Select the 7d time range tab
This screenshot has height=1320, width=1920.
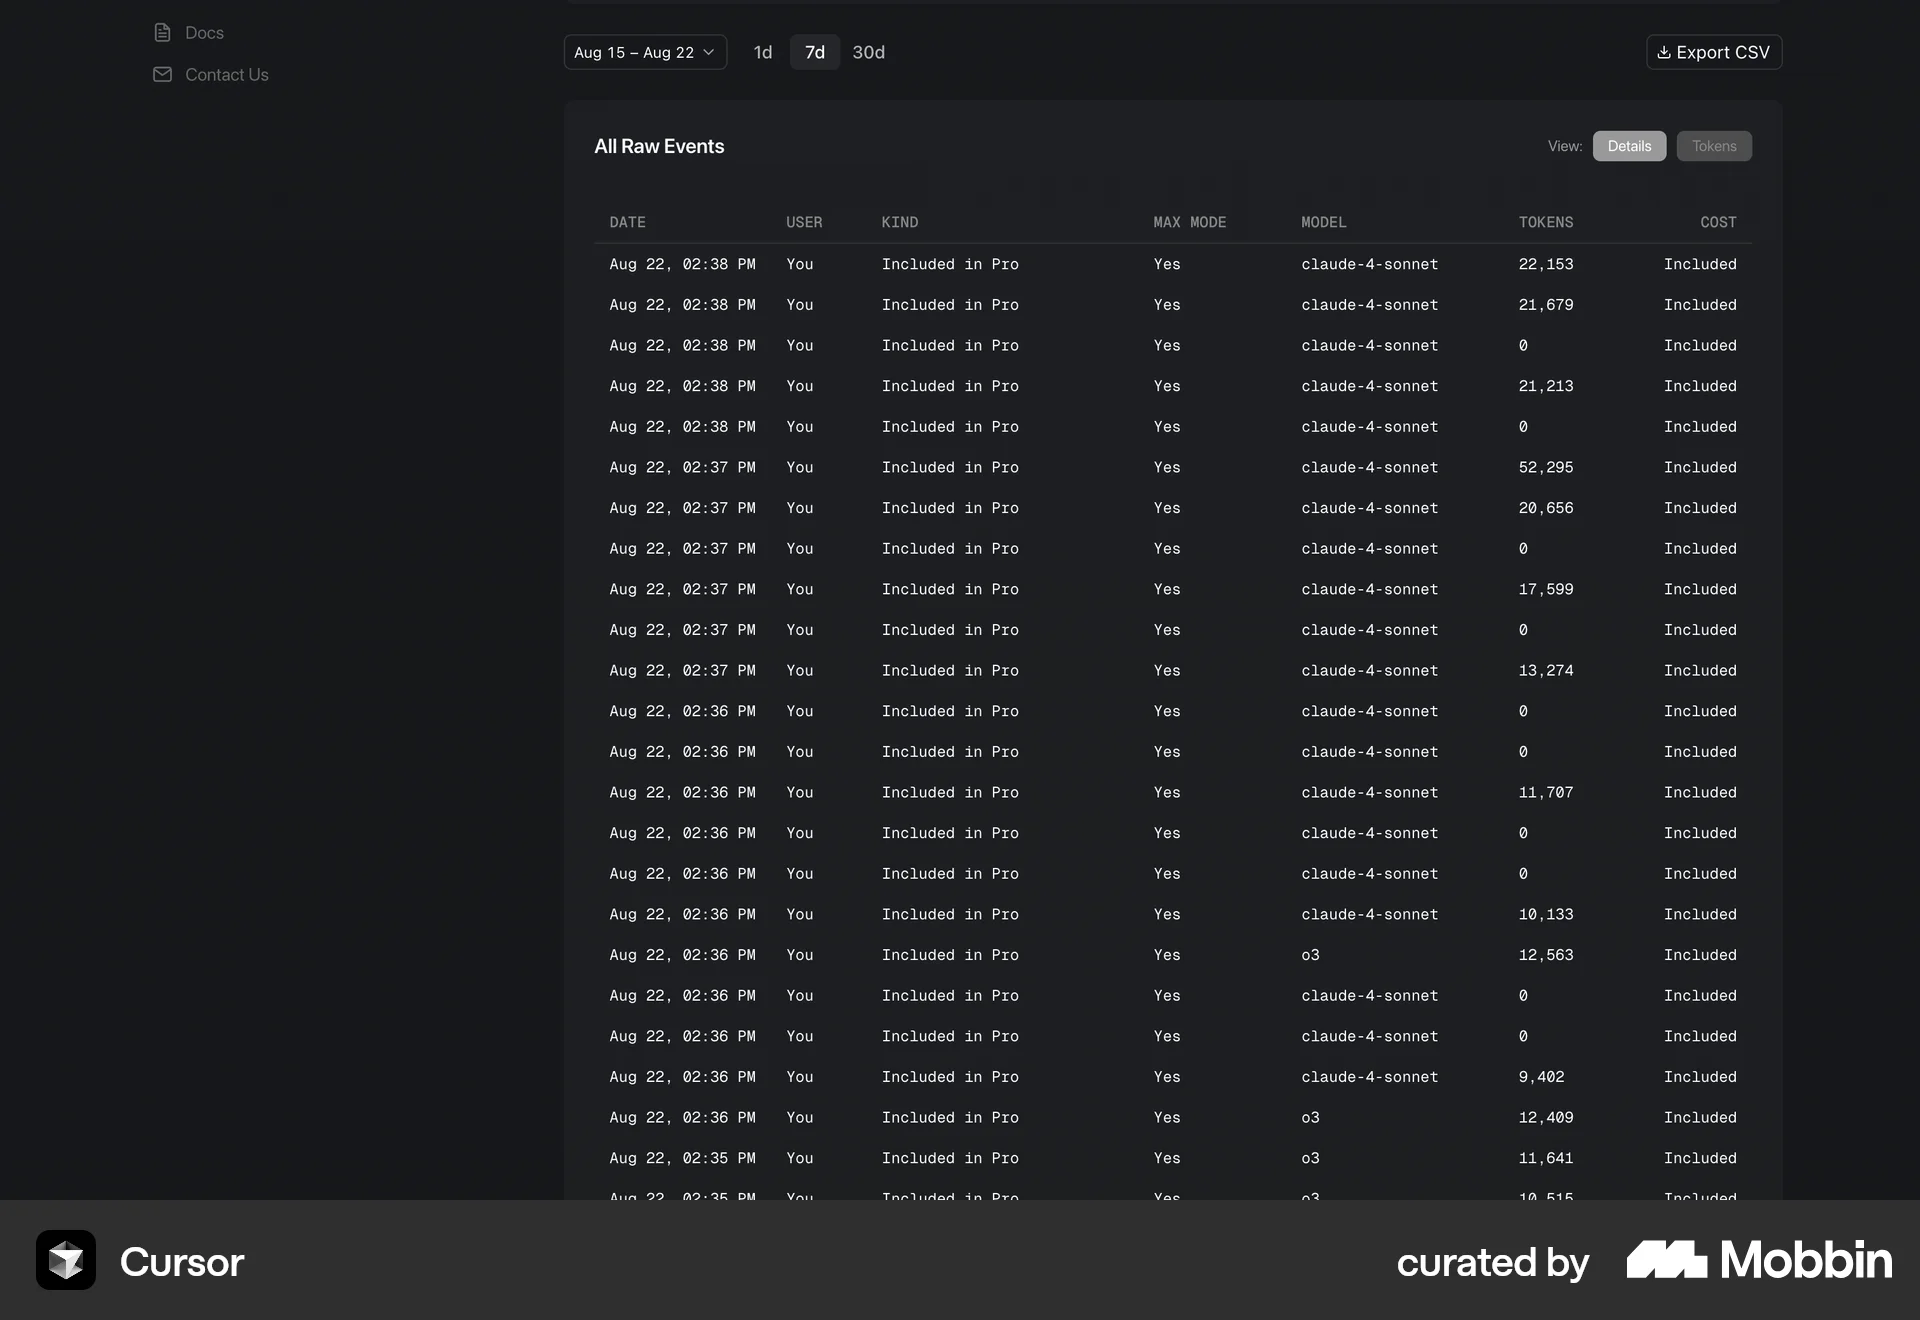click(815, 52)
